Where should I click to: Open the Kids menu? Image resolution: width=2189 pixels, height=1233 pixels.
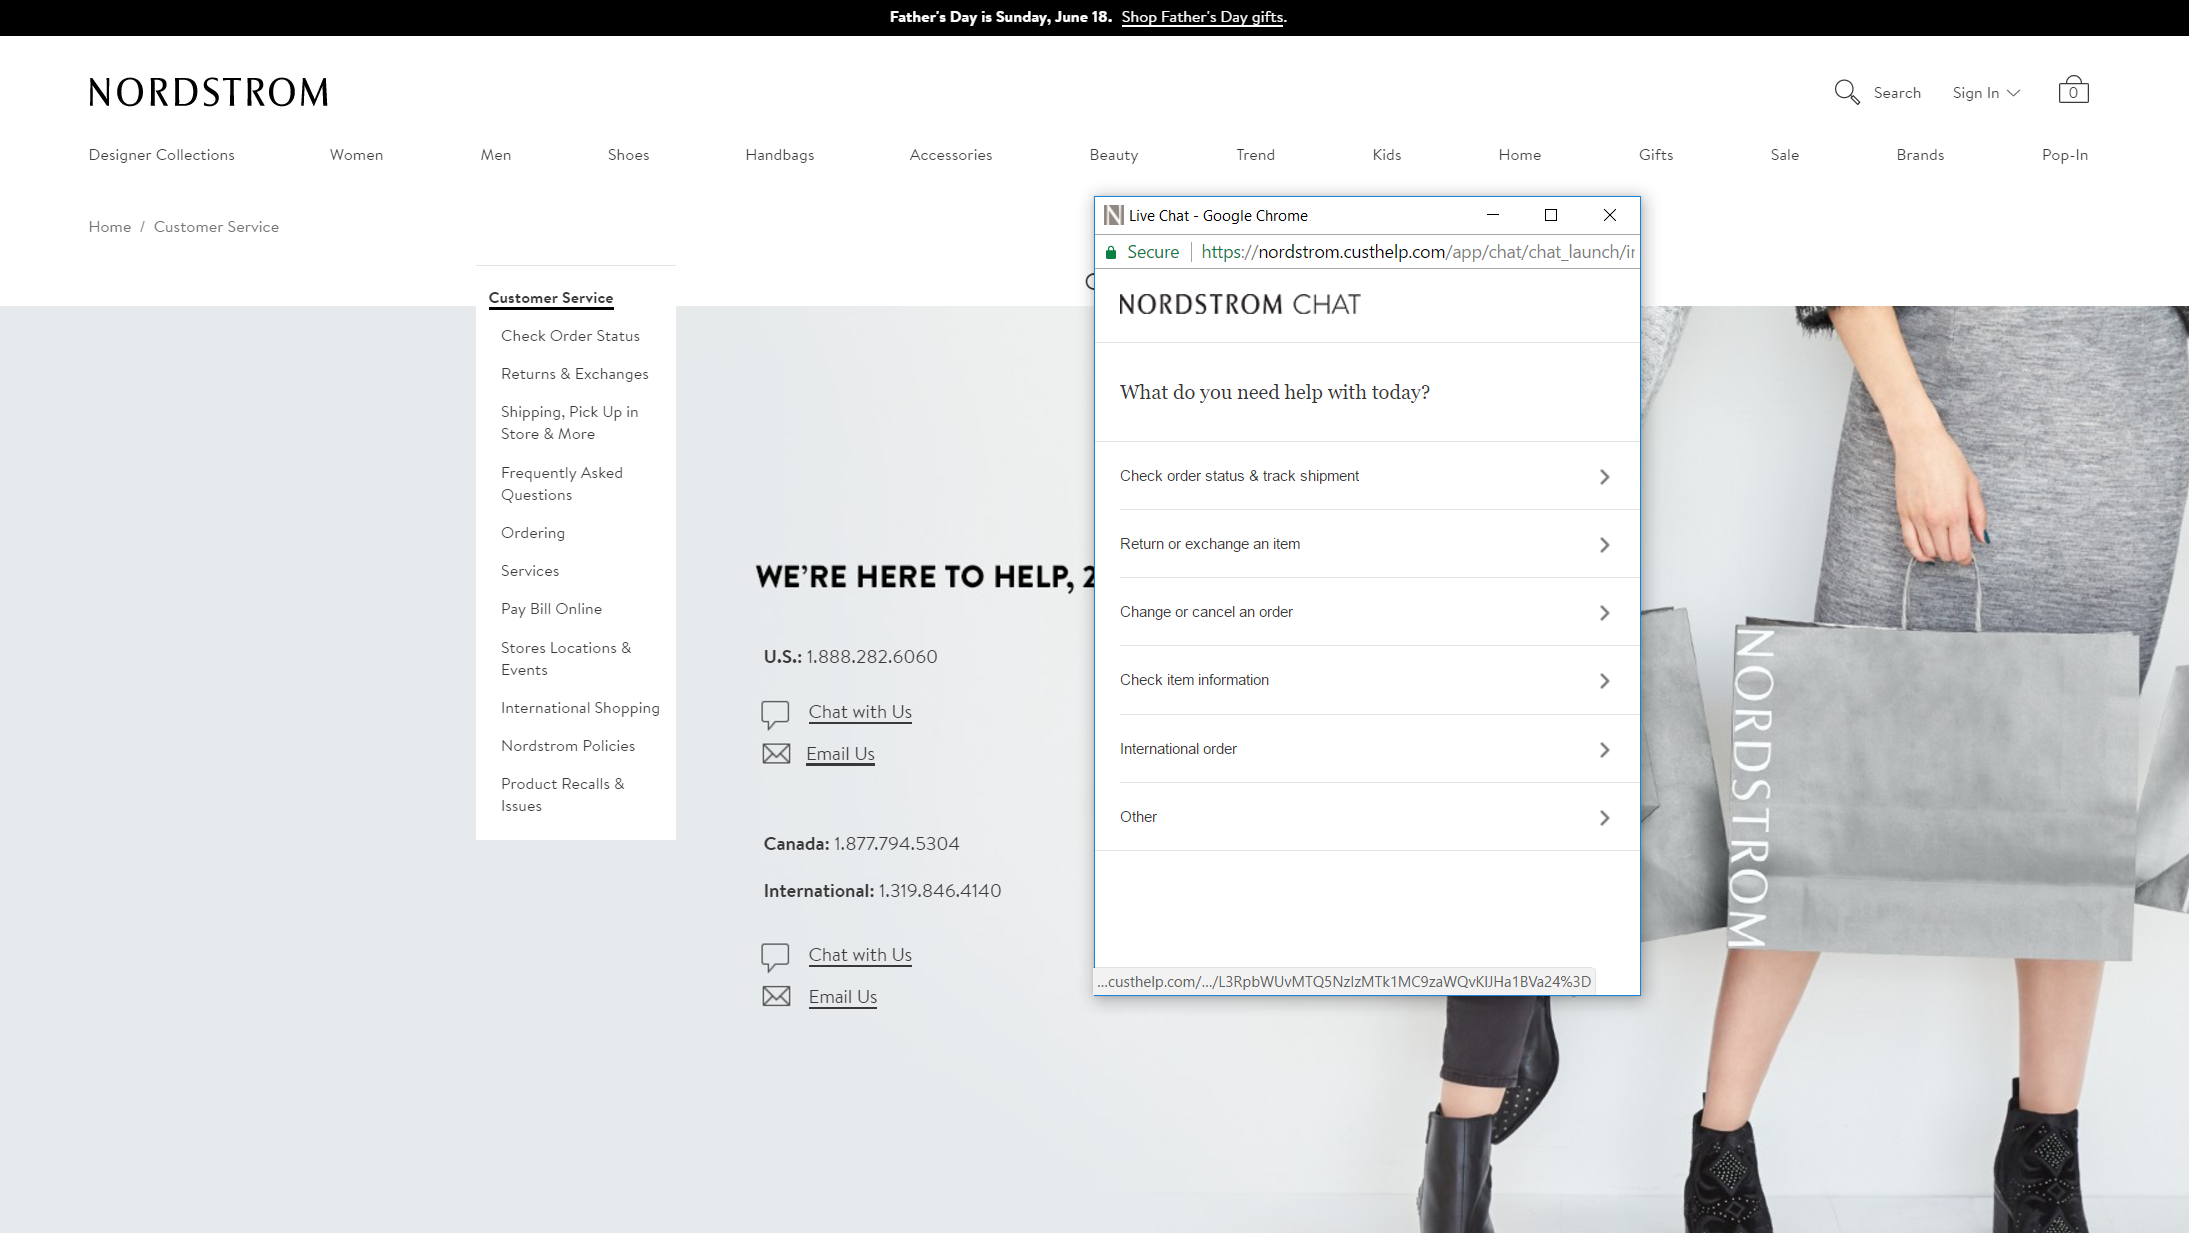[1386, 155]
